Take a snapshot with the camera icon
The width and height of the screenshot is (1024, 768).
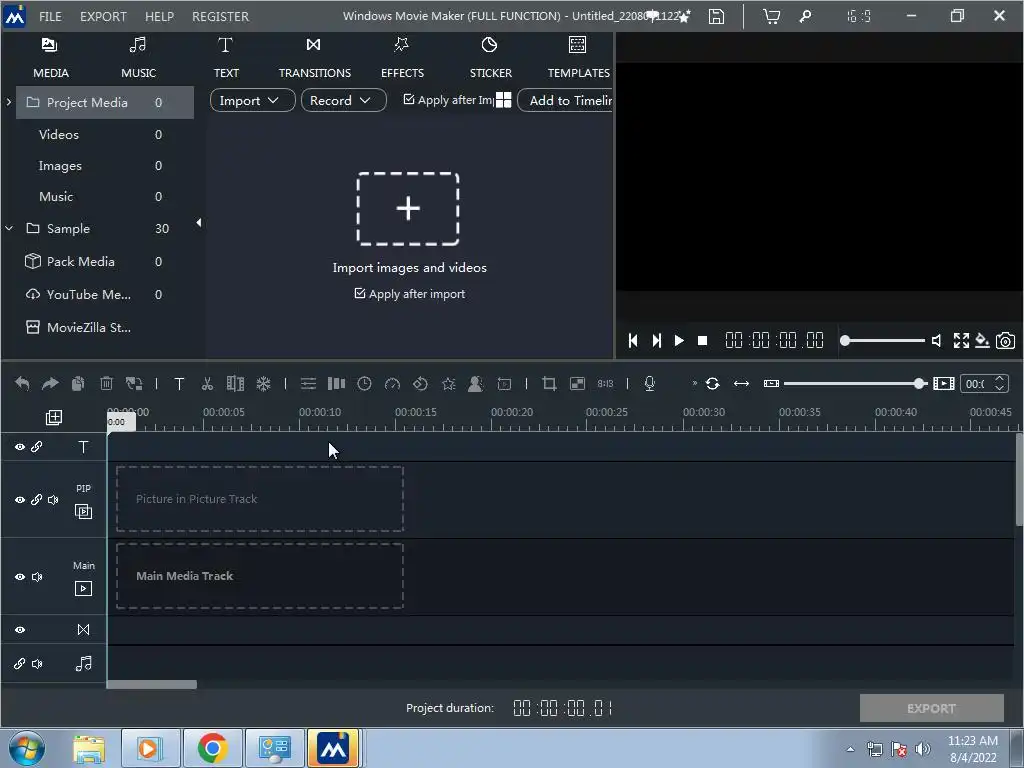pyautogui.click(x=1006, y=340)
